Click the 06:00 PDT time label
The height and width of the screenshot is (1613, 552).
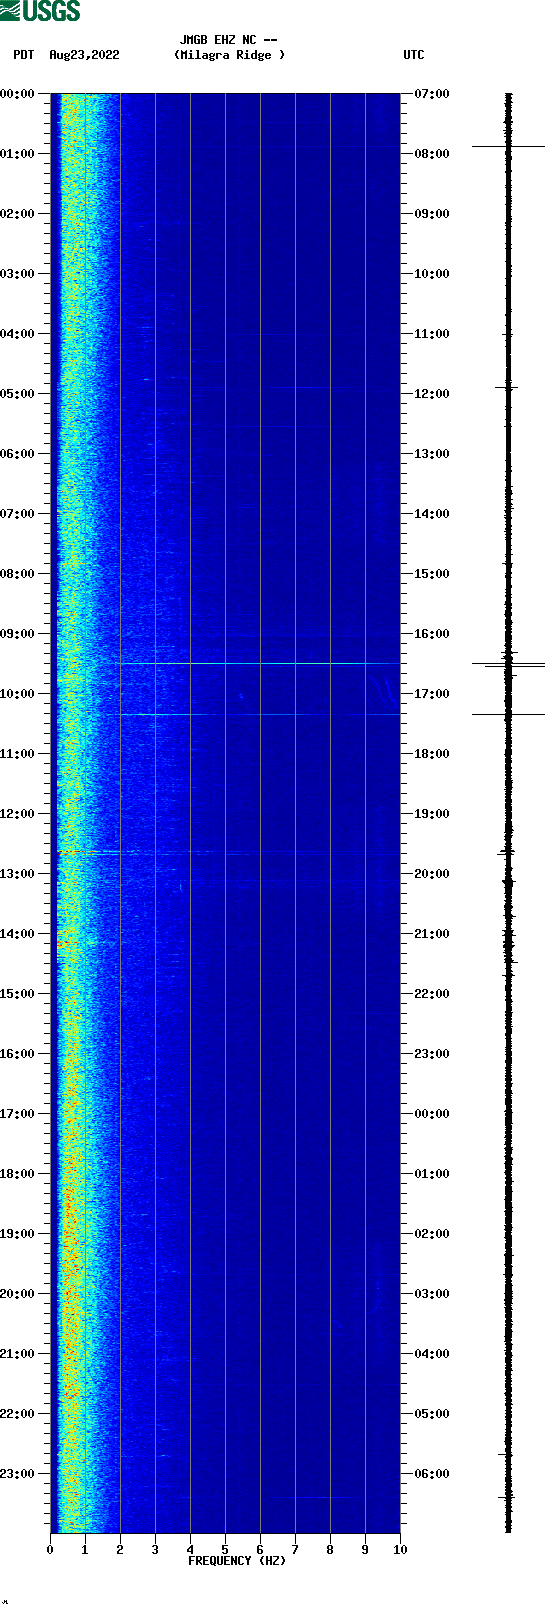pos(18,454)
